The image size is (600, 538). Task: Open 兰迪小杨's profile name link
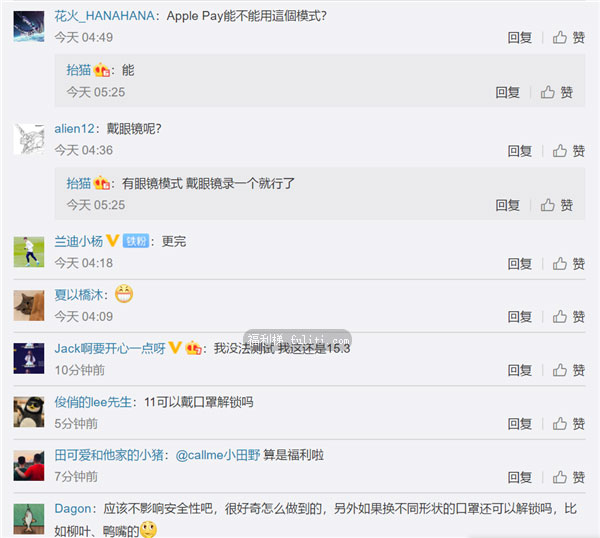(78, 241)
